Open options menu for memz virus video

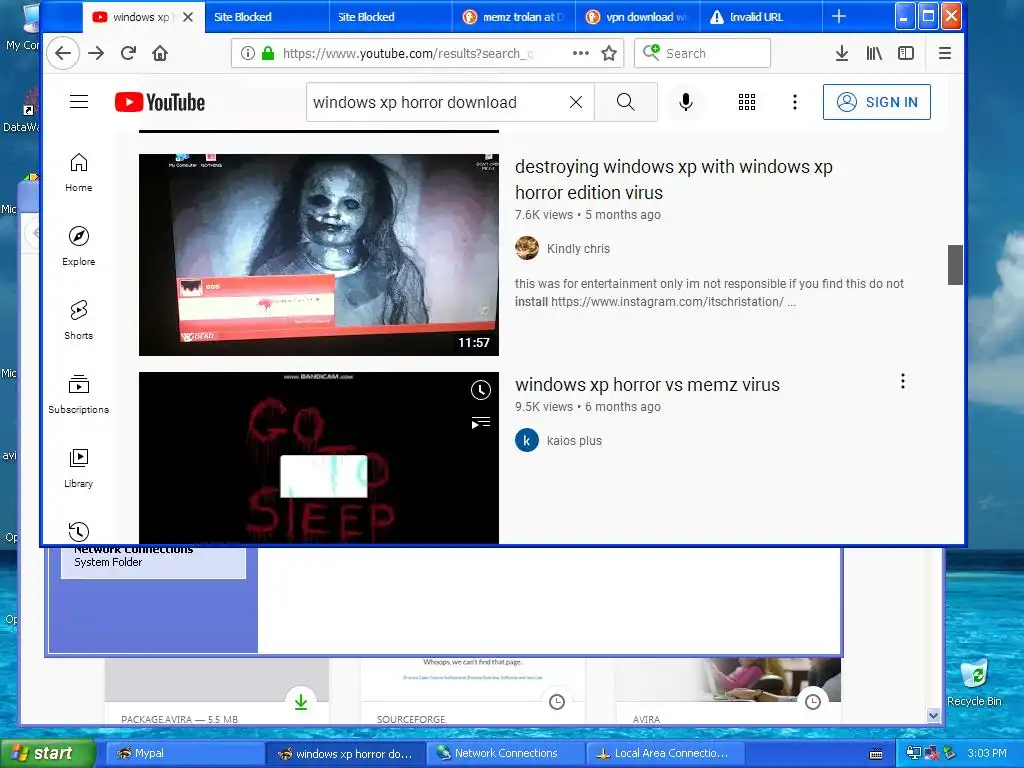pos(903,381)
